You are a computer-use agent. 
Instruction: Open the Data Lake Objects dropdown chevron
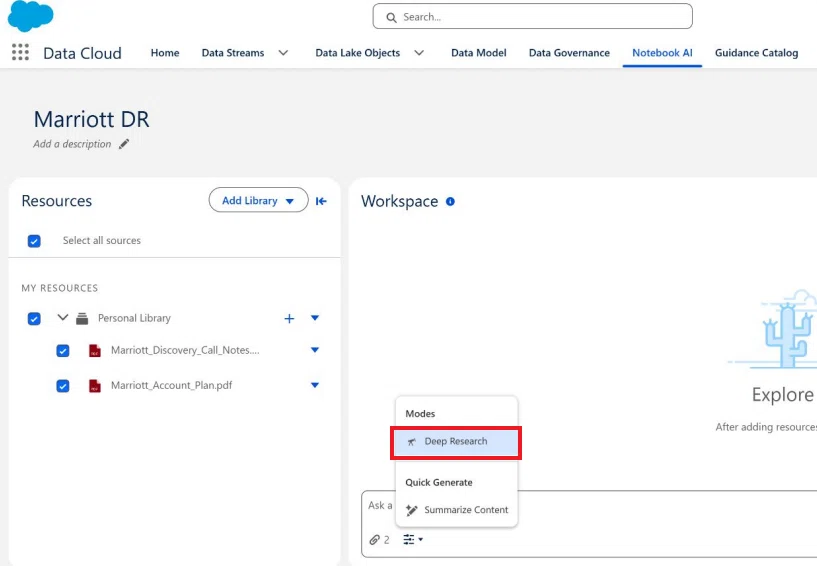pyautogui.click(x=419, y=53)
